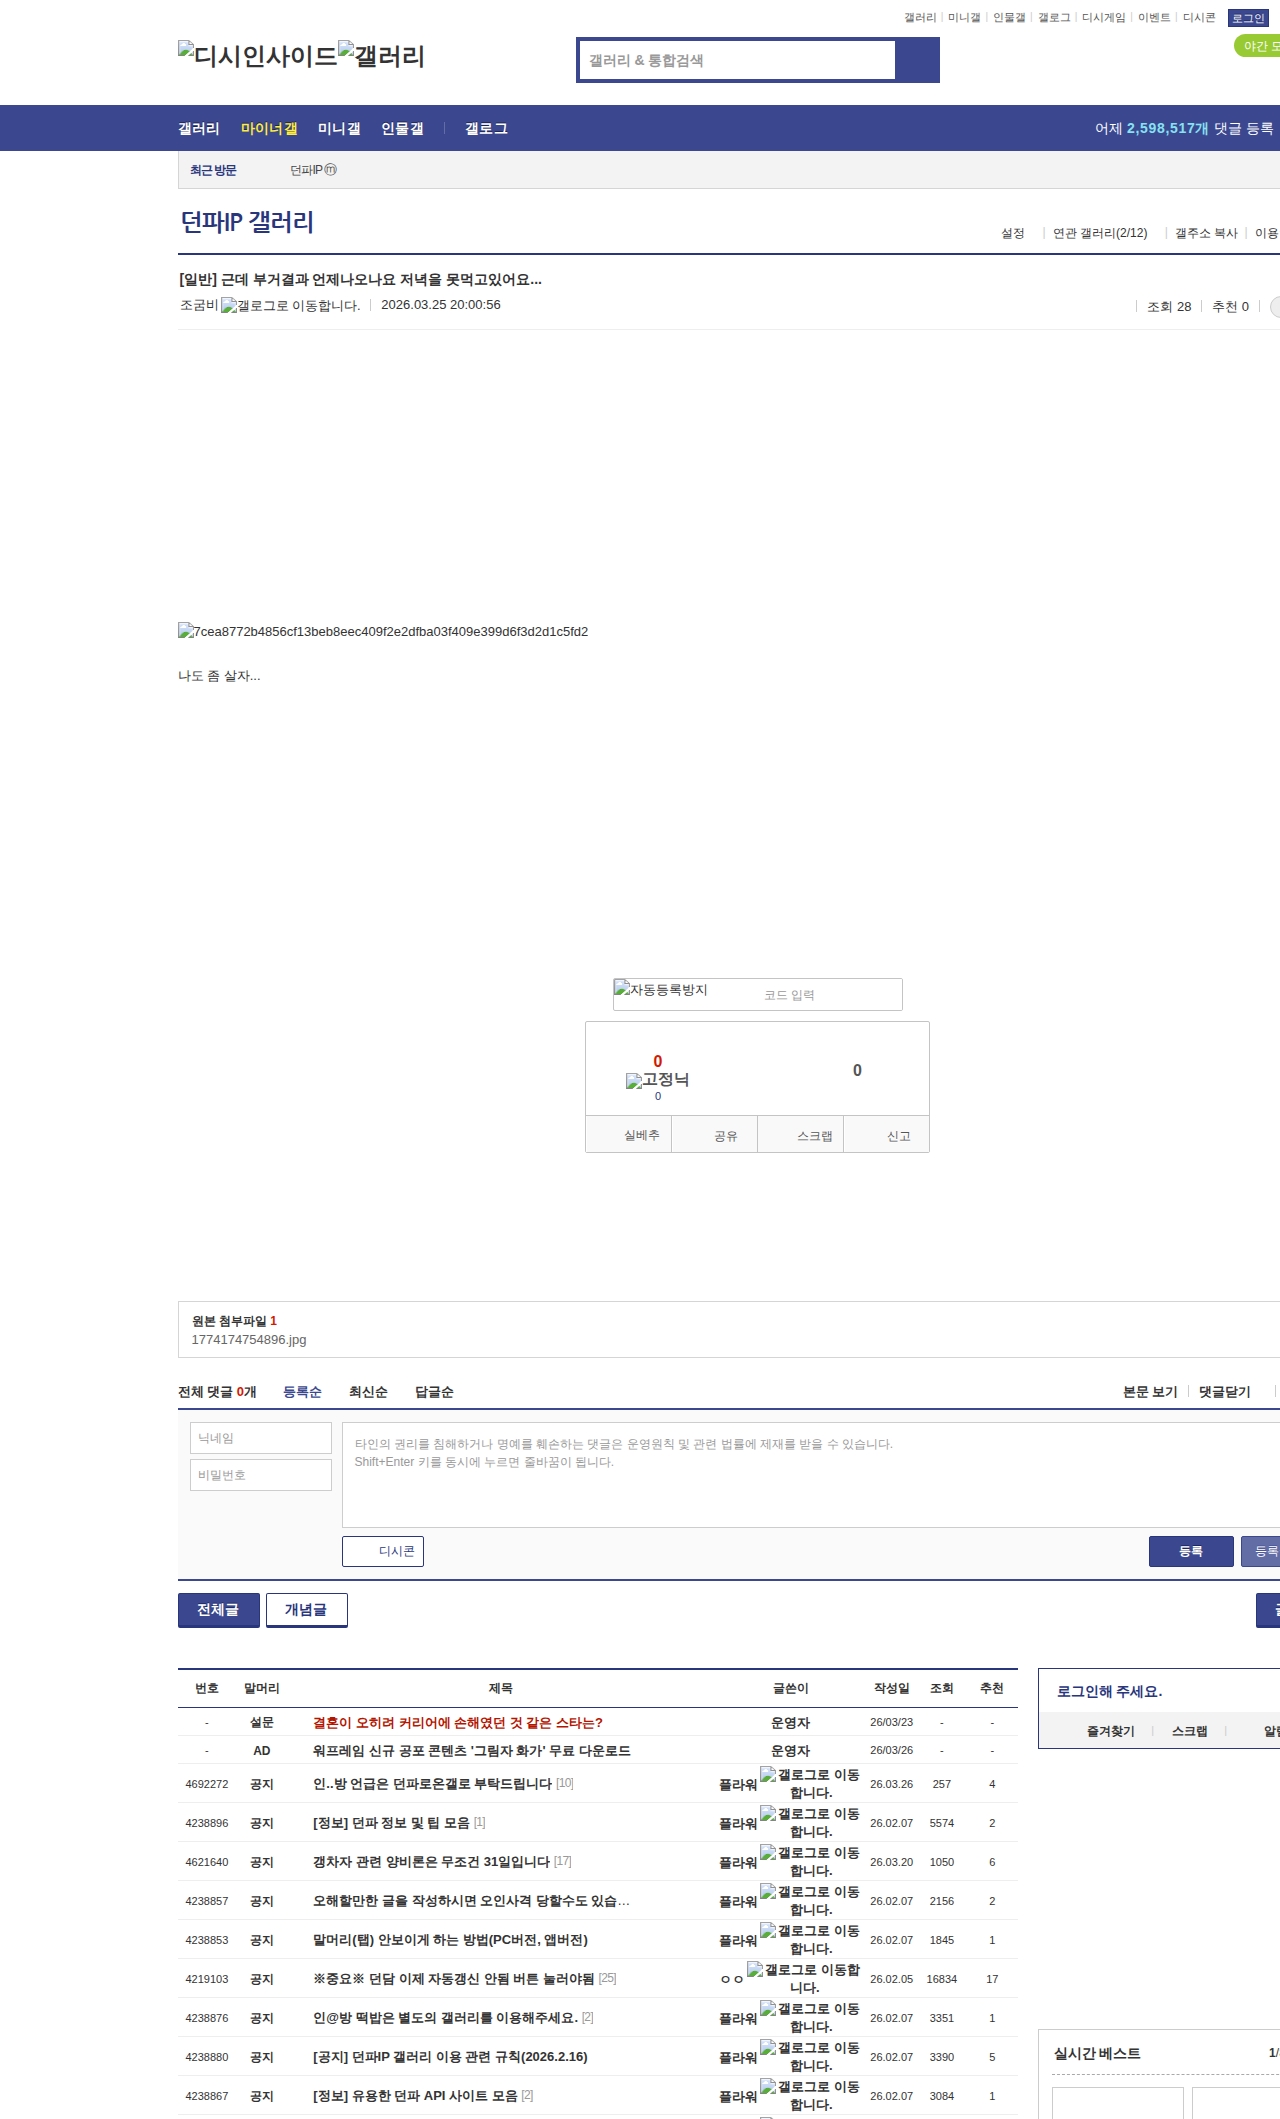Select 갤로그 in the blue navigation bar
The height and width of the screenshot is (2119, 1280).
486,129
